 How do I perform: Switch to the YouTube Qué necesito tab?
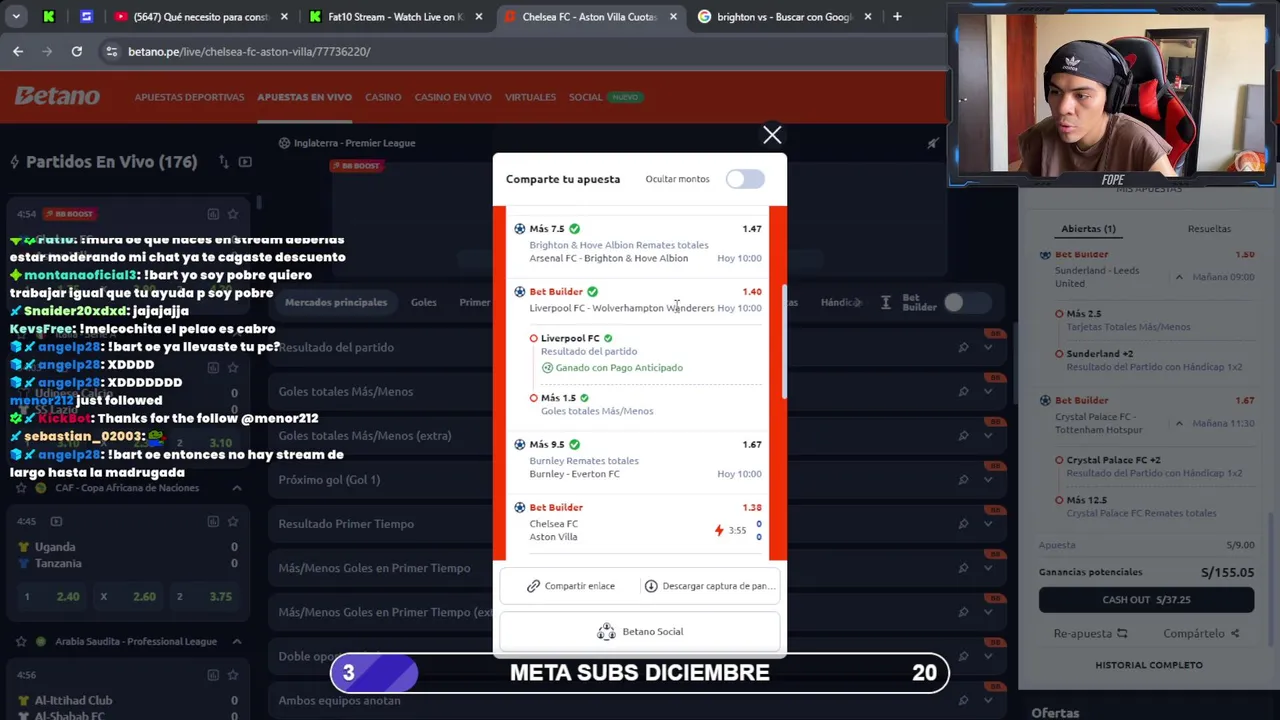click(x=200, y=17)
